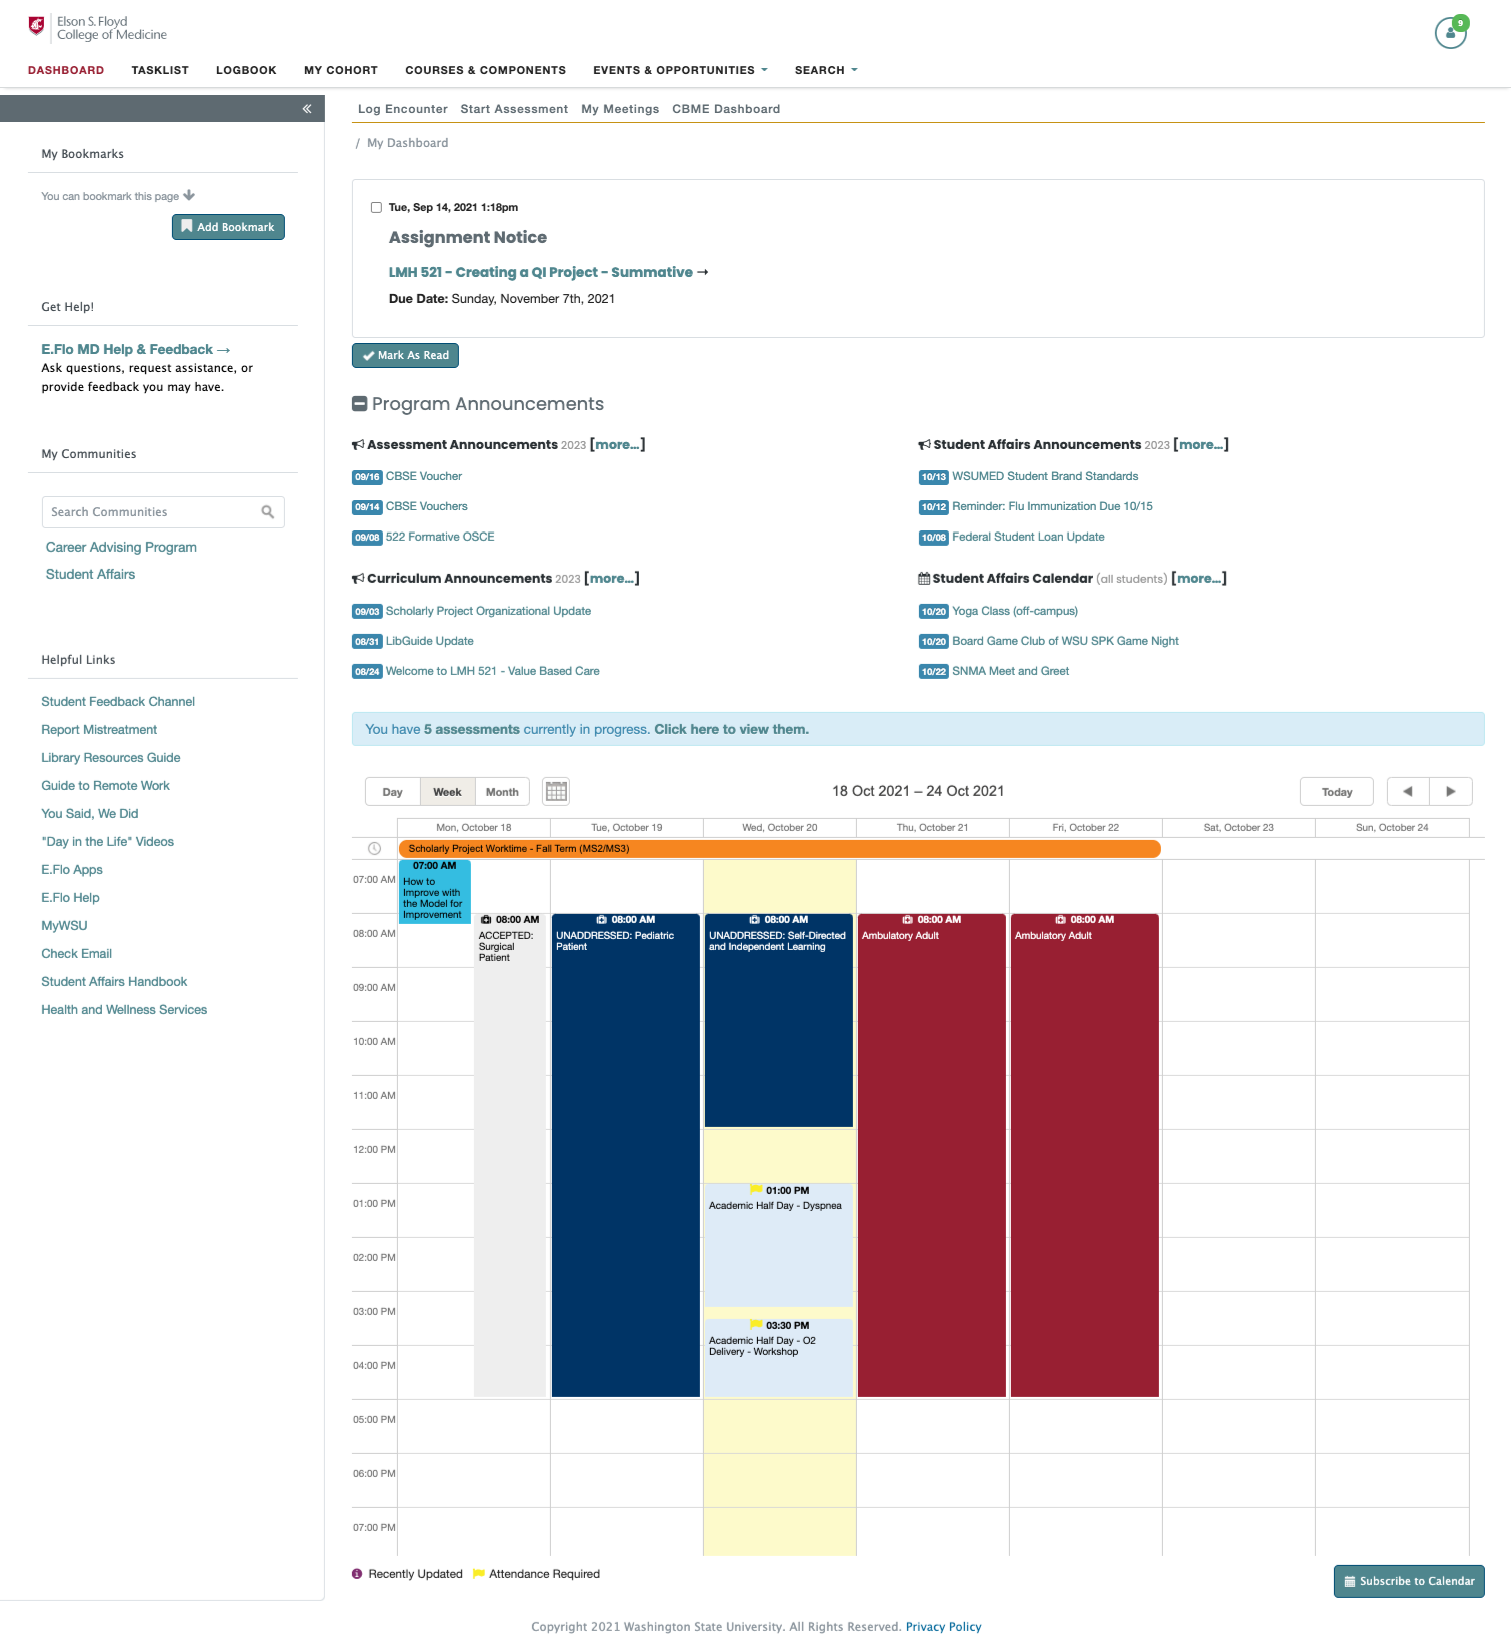The image size is (1511, 1650).
Task: Switch calendar to Month view
Action: pos(502,792)
